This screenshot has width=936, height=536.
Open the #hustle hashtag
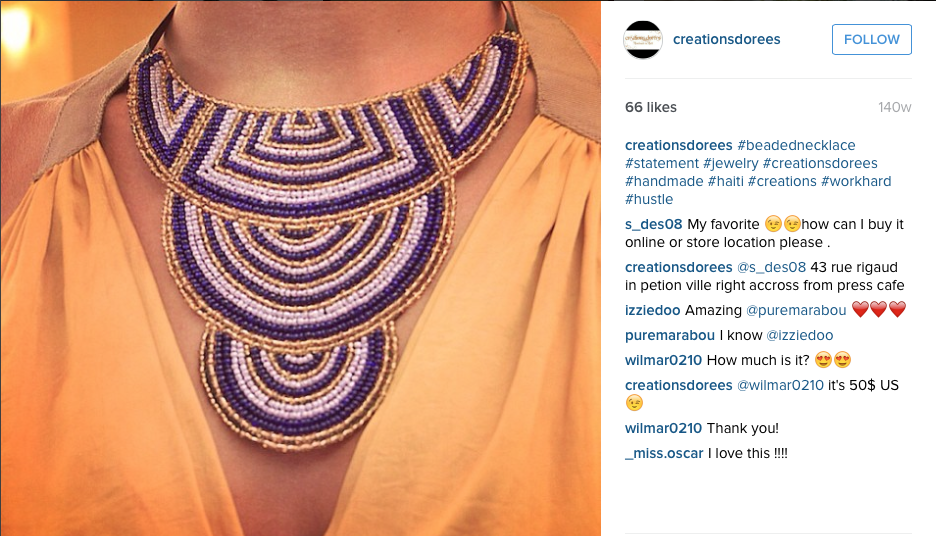(x=649, y=199)
